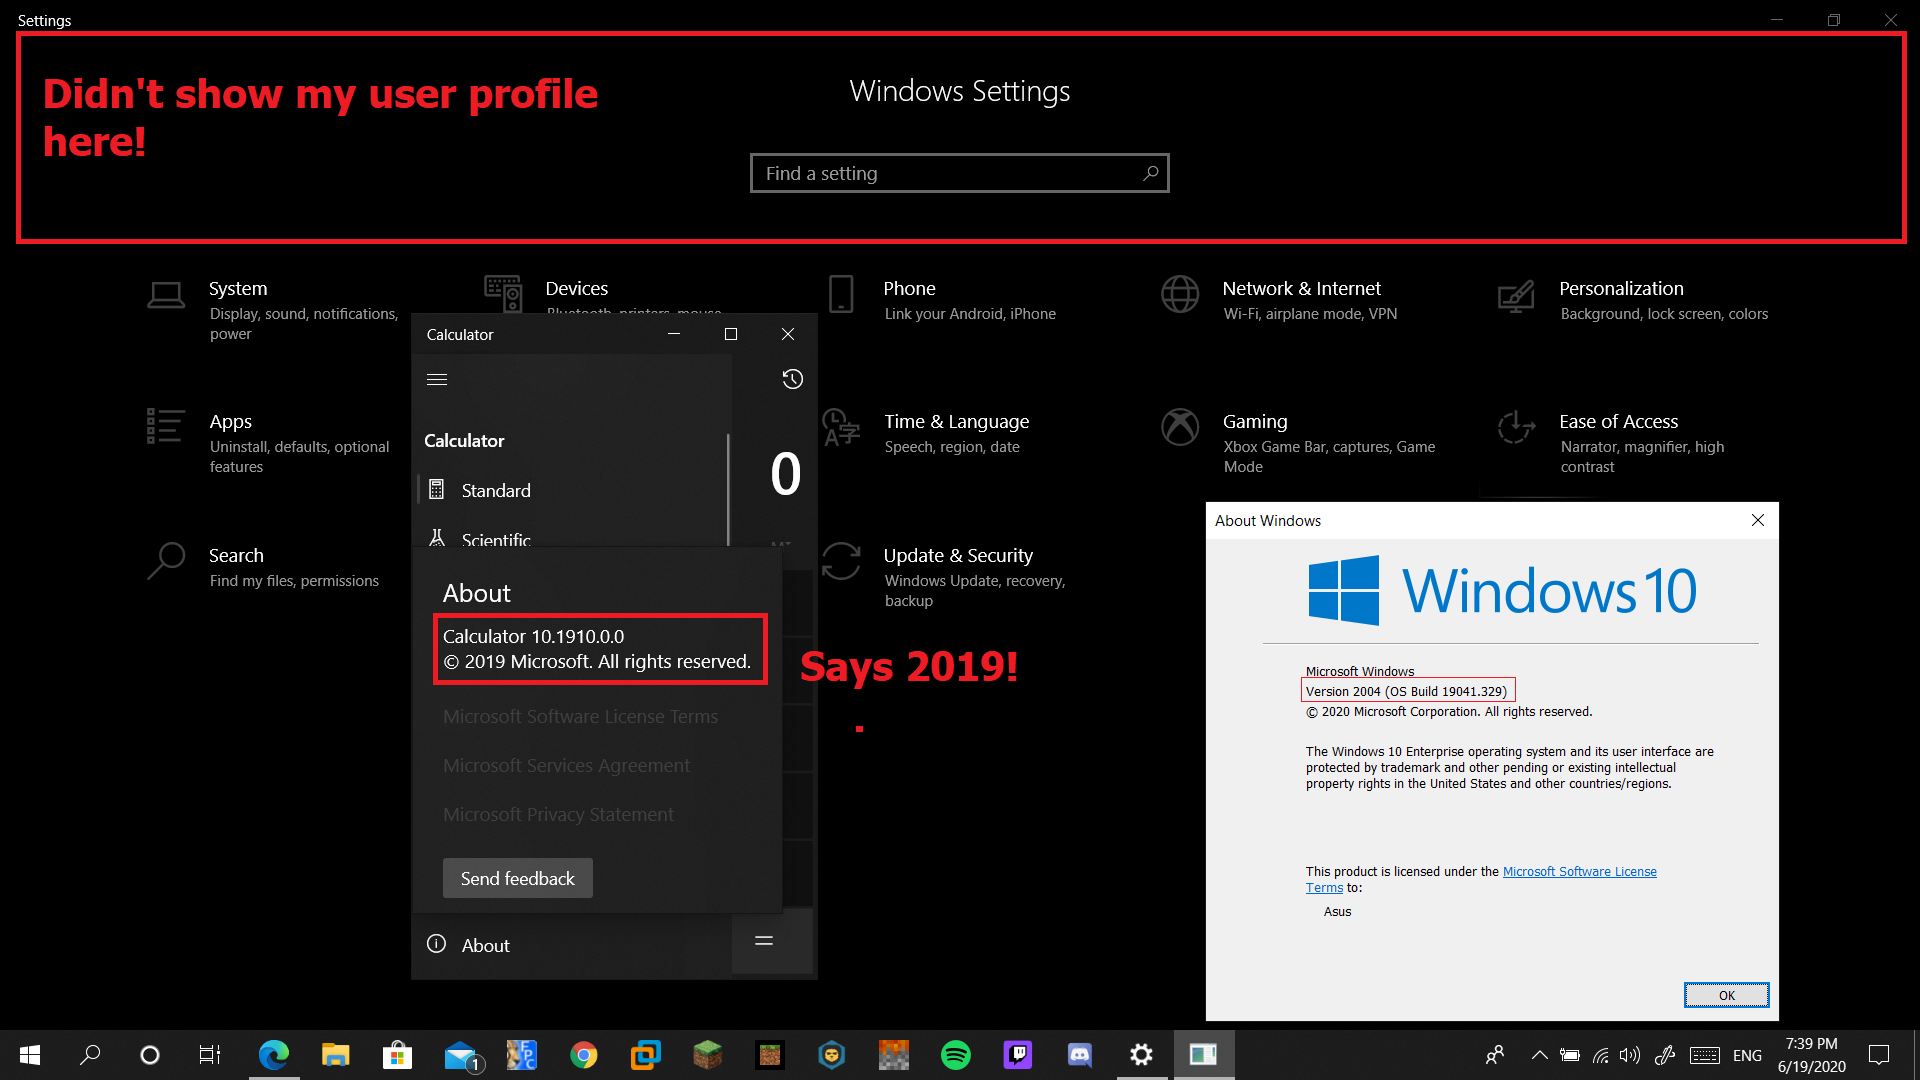Viewport: 1920px width, 1080px height.
Task: Open Twitch from taskbar
Action: click(x=1018, y=1055)
